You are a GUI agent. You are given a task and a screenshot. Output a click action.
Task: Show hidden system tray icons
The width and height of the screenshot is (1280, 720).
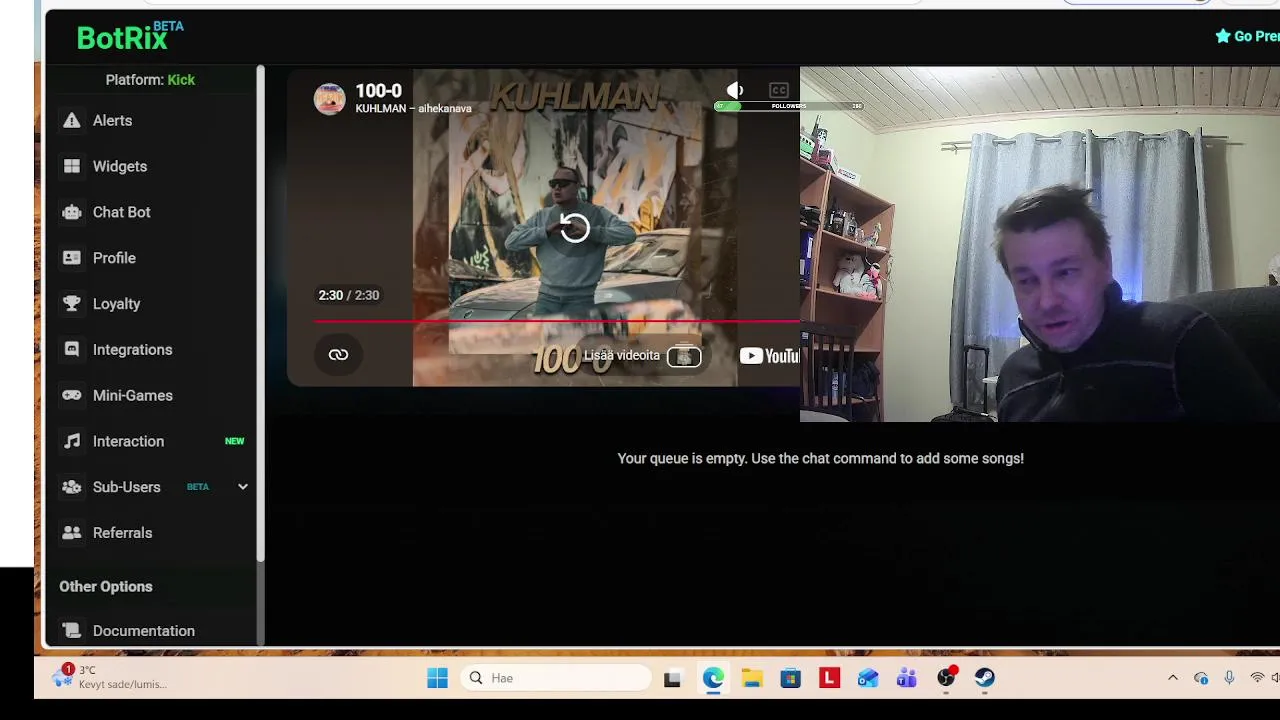point(1173,678)
